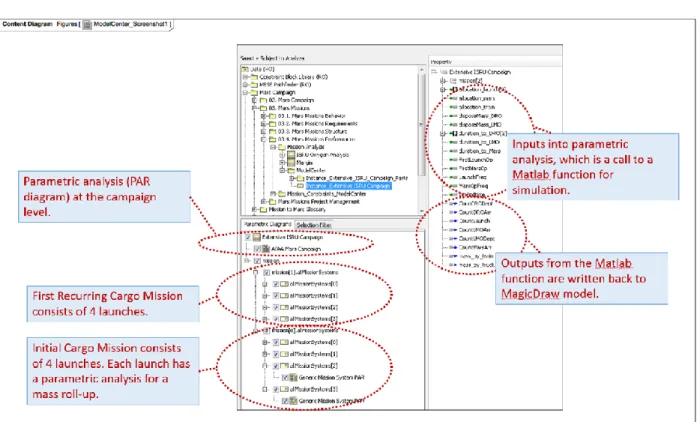This screenshot has height=422, width=700.
Task: Switch to the Selection Filter tab
Action: [314, 225]
